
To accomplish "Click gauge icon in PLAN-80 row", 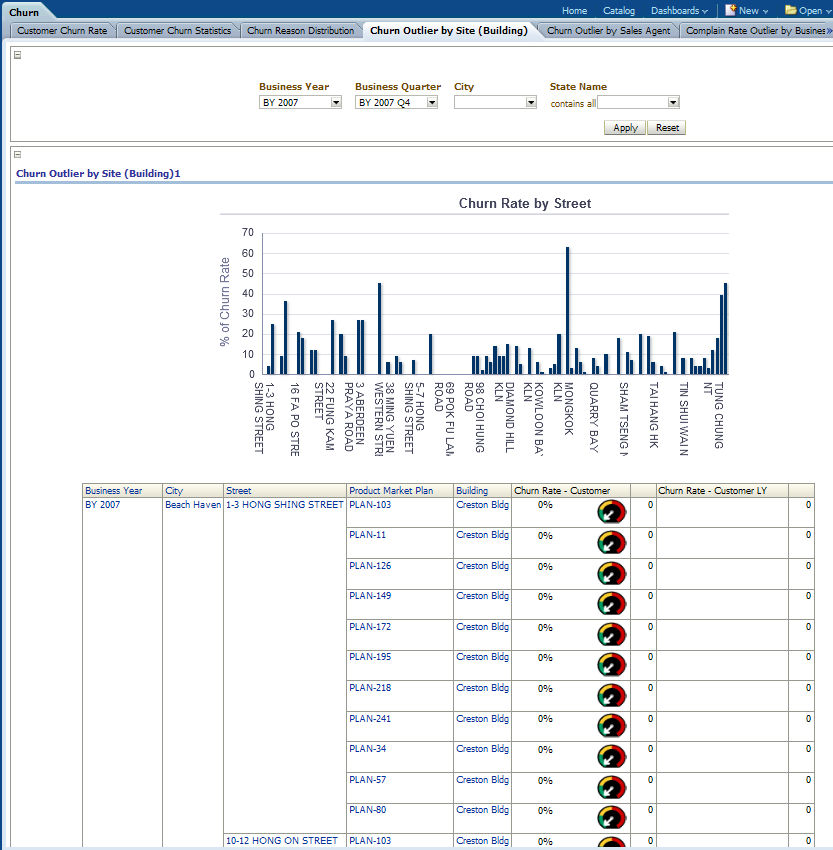I will tap(611, 818).
